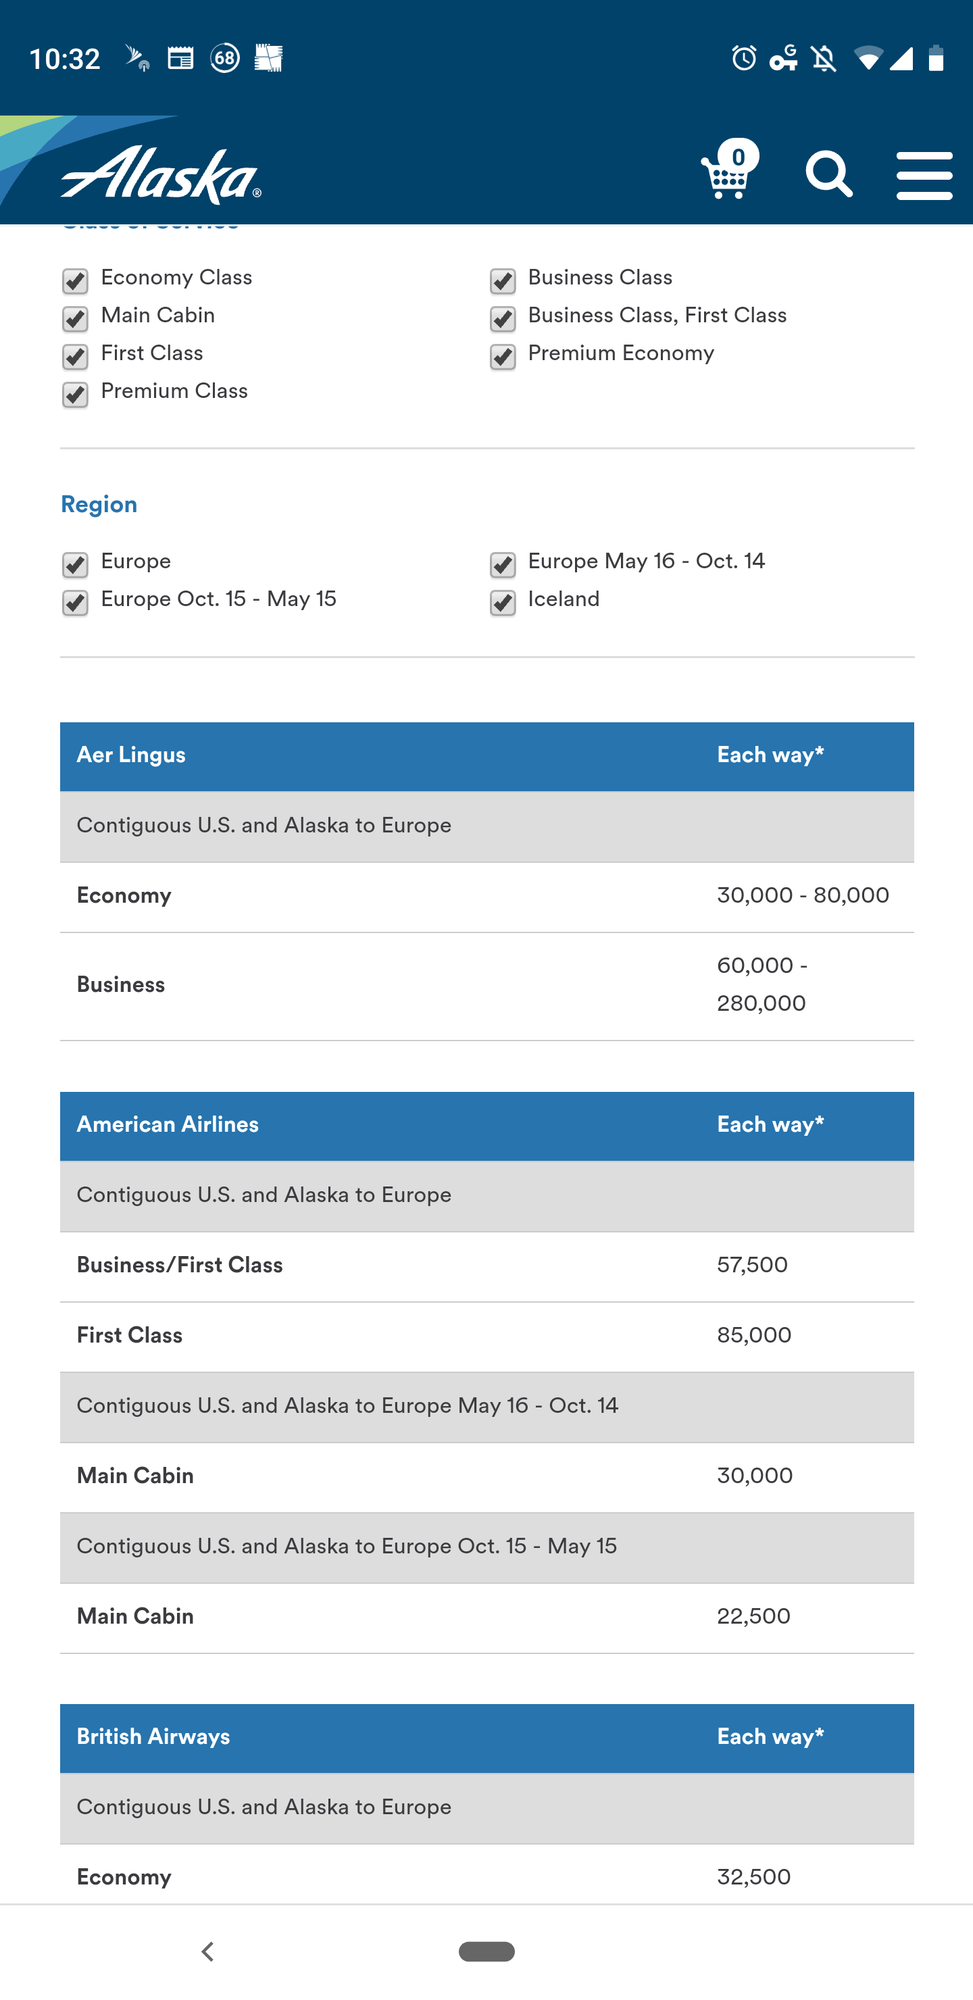Toggle the Iceland region checkbox
Viewport: 973px width, 2000px height.
click(503, 602)
